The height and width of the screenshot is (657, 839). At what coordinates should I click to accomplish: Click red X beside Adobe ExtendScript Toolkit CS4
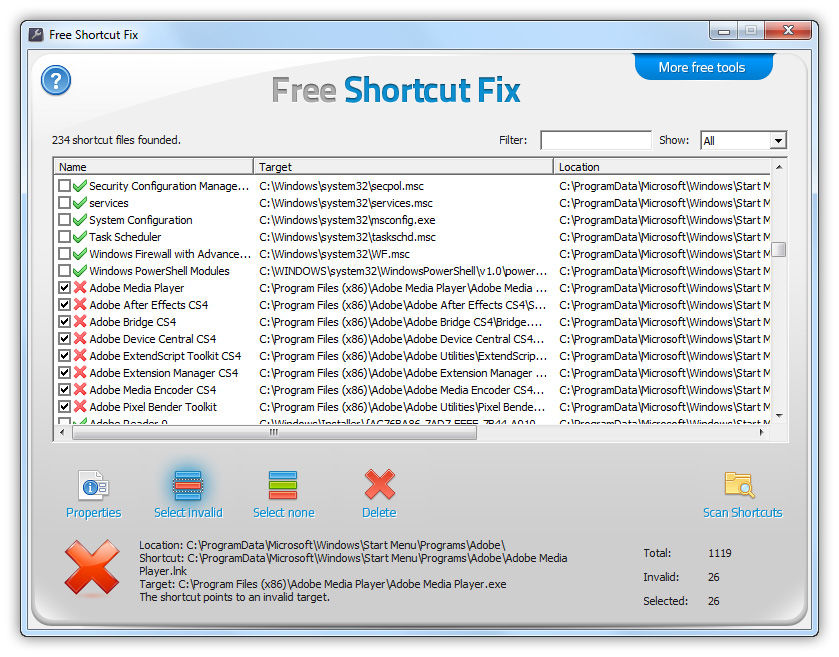click(80, 356)
